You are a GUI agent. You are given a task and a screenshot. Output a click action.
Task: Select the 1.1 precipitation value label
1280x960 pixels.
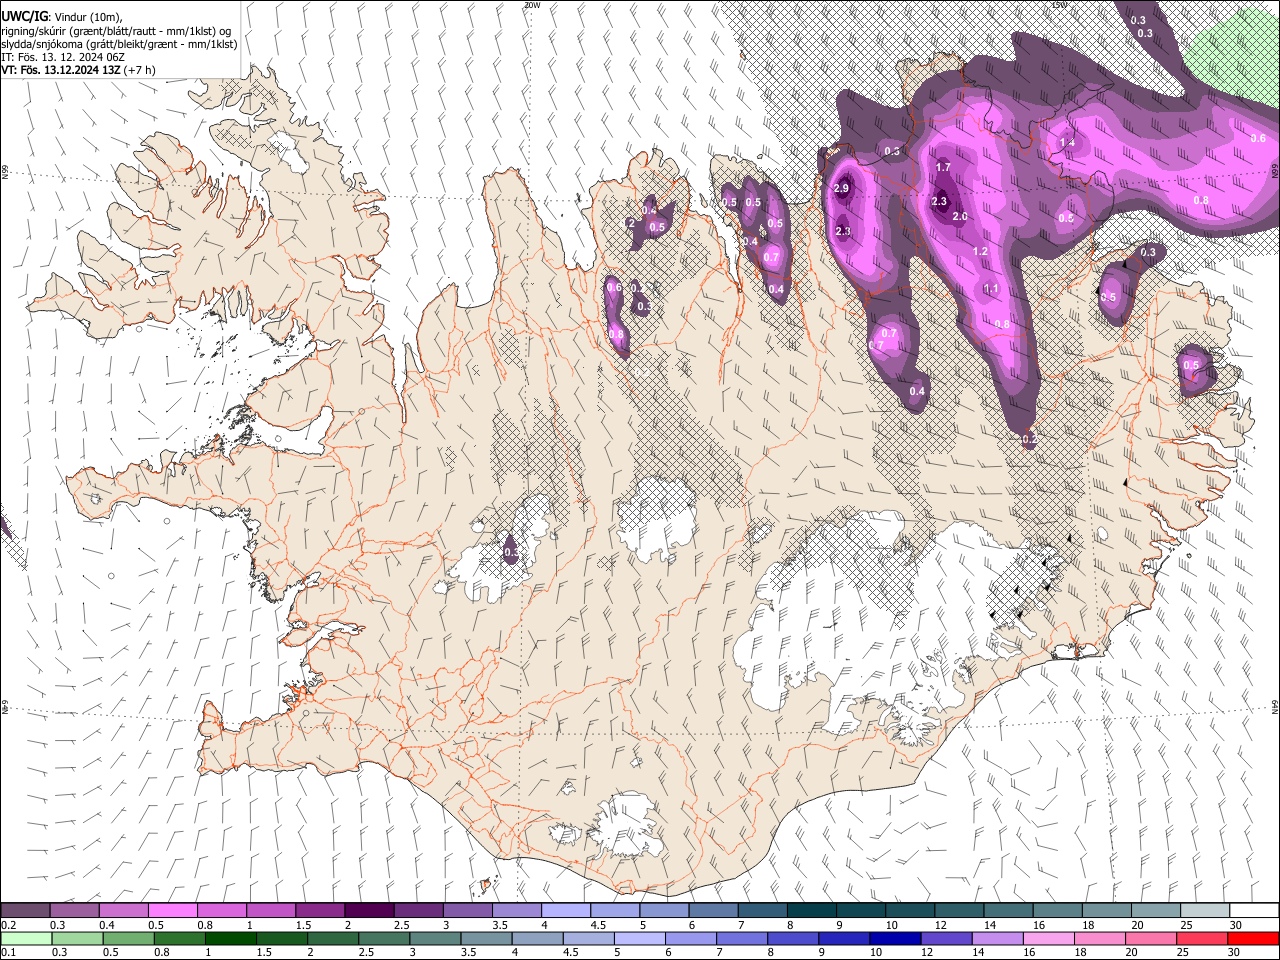991,289
